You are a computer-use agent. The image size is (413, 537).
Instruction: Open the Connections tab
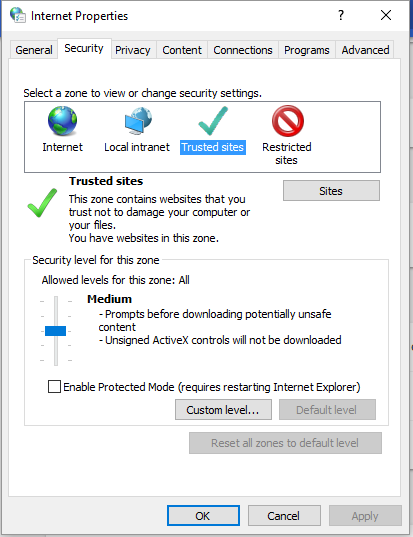(x=243, y=50)
